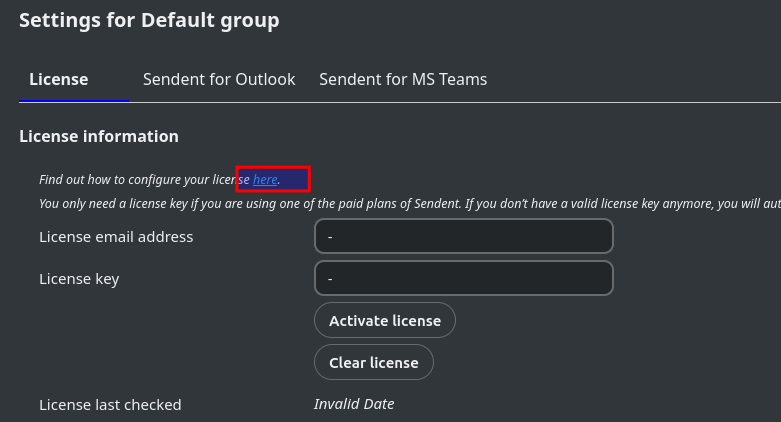Click the tab divider line right of MS Teams
Viewport: 781px width, 422px height.
point(640,102)
